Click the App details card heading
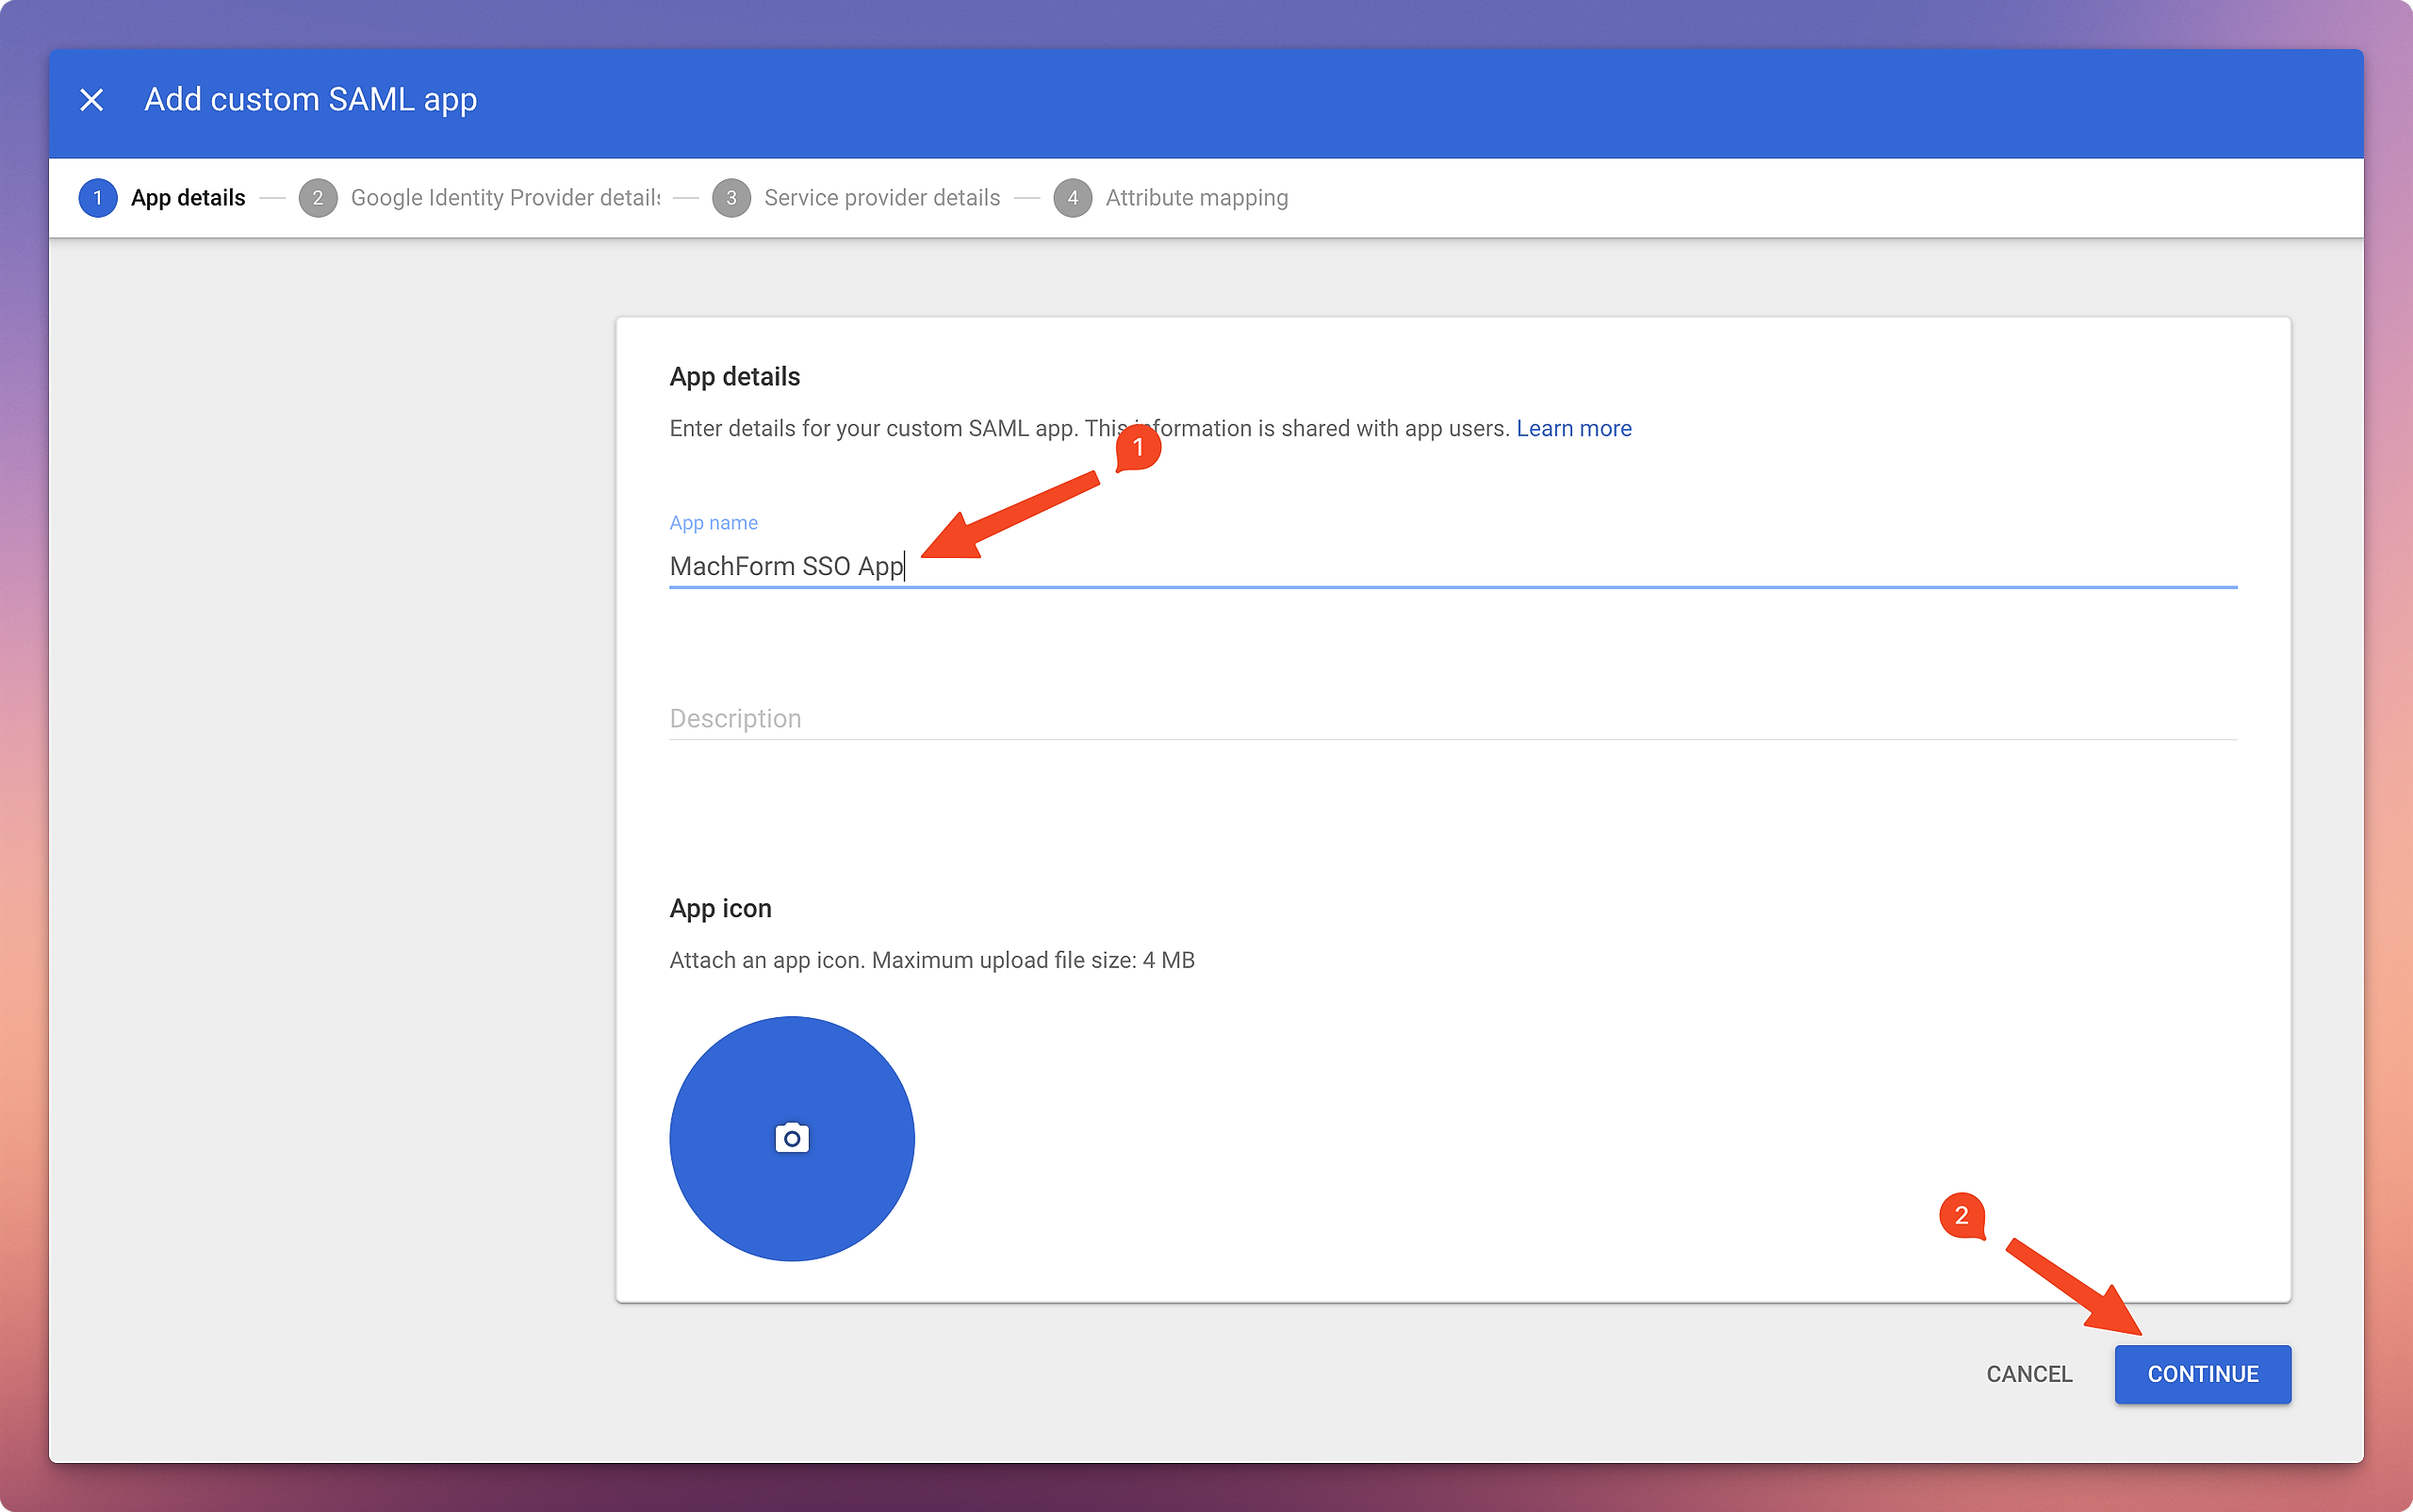Image resolution: width=2413 pixels, height=1512 pixels. (734, 377)
